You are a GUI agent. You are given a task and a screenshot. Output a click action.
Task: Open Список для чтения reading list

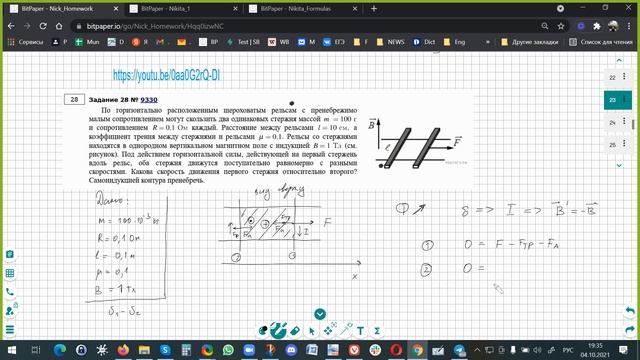click(x=601, y=42)
